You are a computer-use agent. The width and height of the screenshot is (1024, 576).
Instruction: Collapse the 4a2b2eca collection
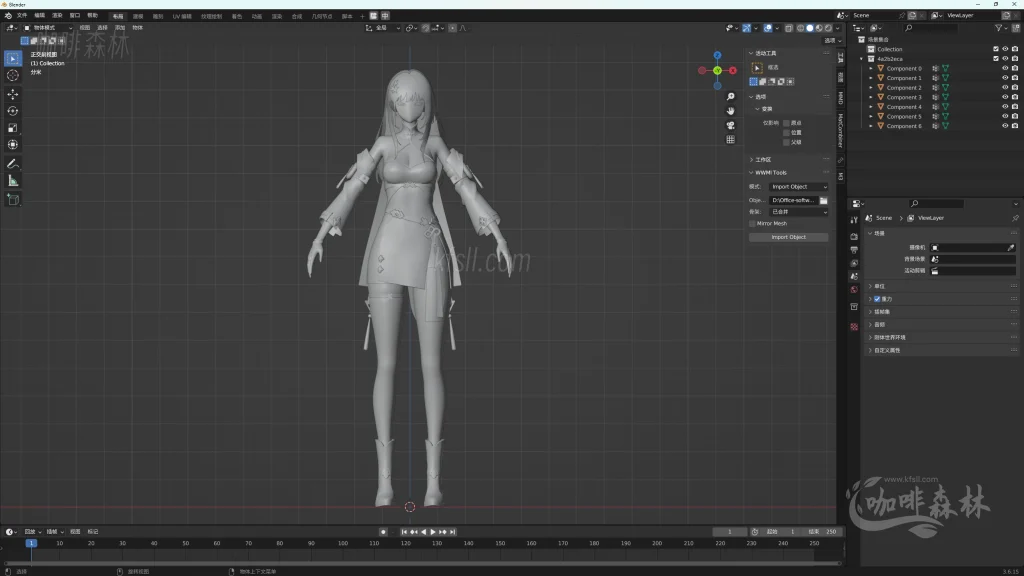pos(862,59)
